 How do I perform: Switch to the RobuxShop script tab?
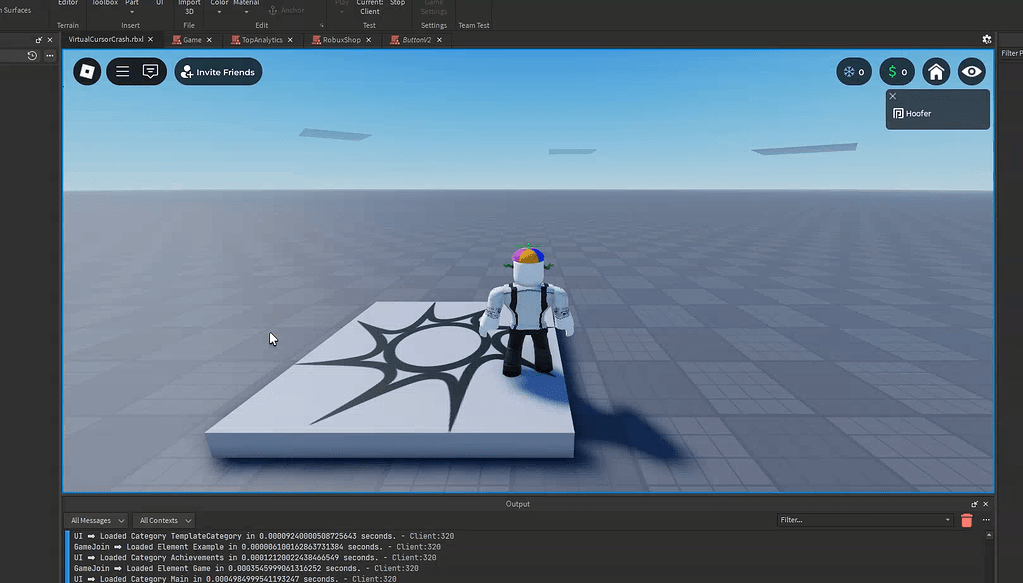pos(340,40)
